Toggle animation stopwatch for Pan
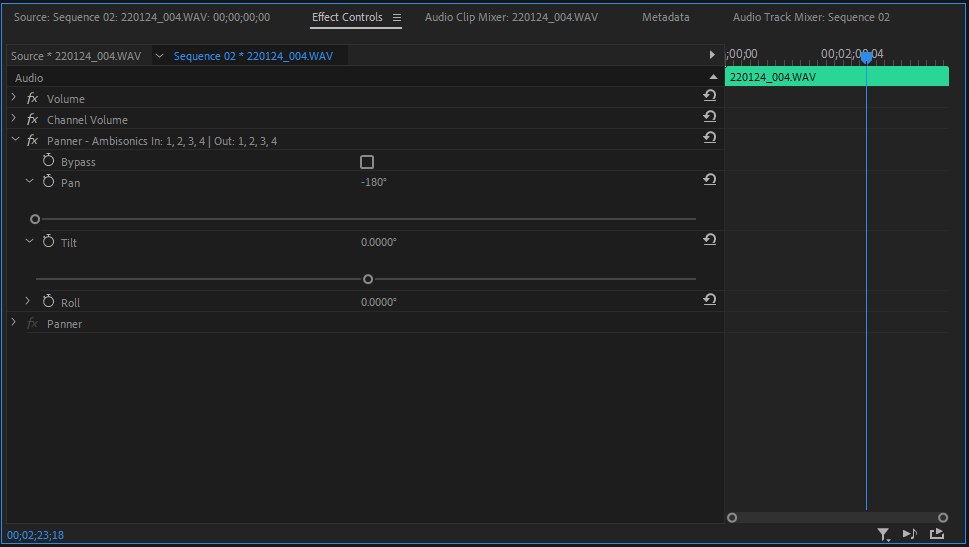The height and width of the screenshot is (547, 969). point(48,182)
